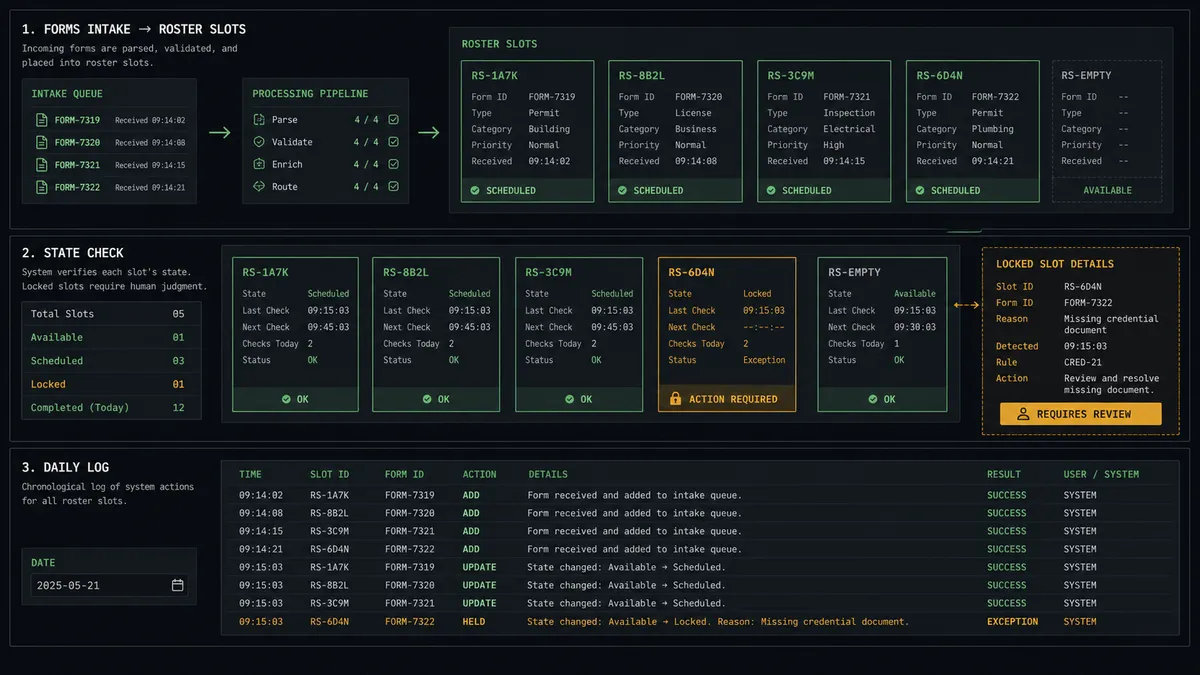Click the Total Slots summary row
Viewport: 1200px width, 675px height.
(x=111, y=314)
